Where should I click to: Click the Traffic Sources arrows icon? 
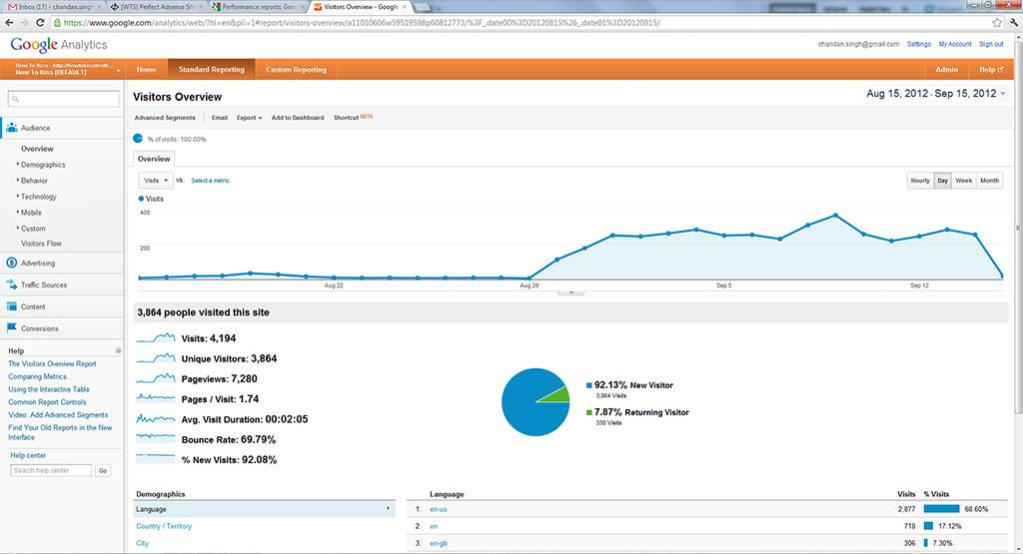[x=11, y=285]
